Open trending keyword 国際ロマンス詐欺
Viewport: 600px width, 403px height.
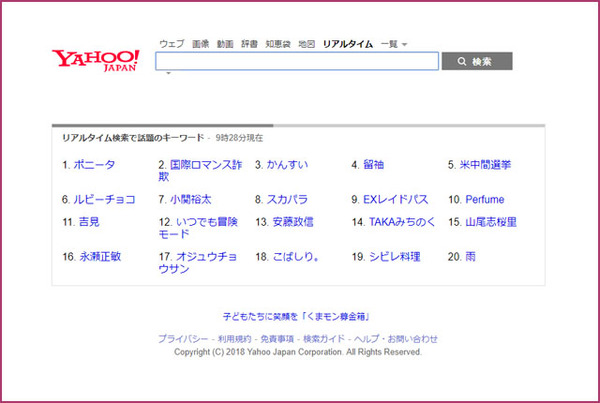[200, 171]
